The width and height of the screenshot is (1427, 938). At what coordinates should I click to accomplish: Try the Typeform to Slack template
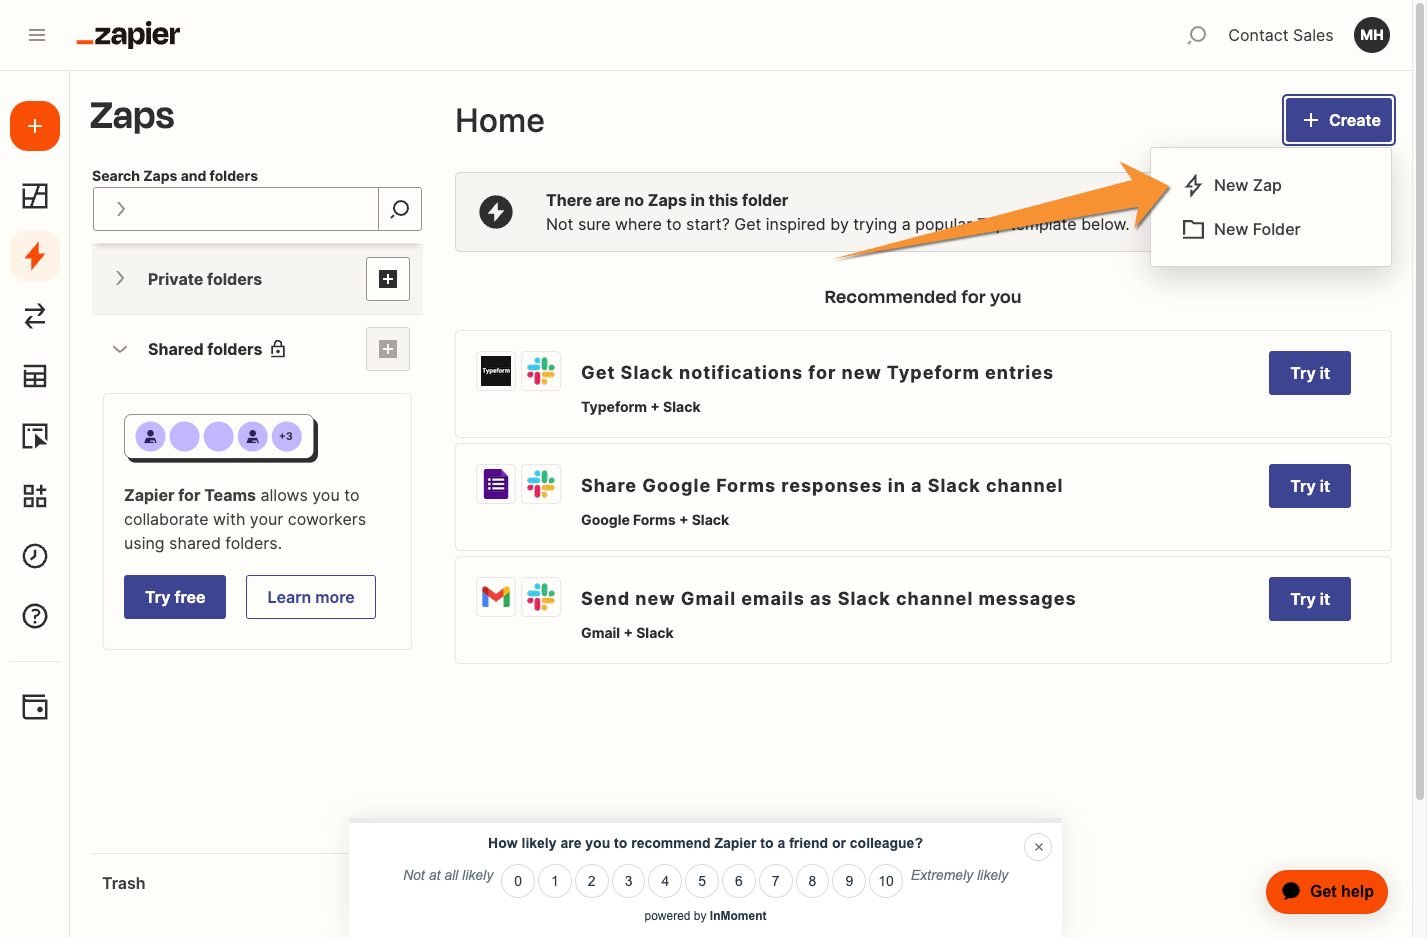click(x=1310, y=373)
